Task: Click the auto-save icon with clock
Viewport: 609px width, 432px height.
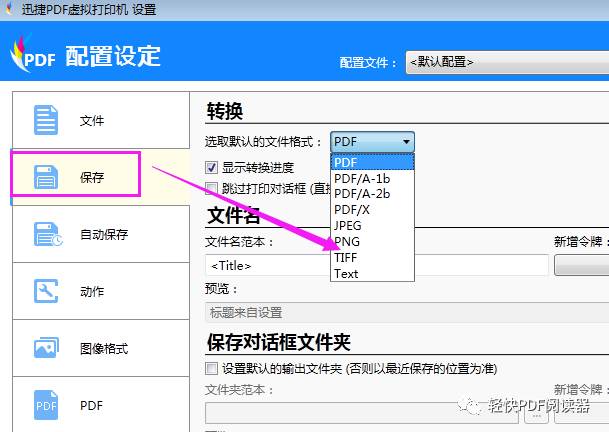Action: 48,234
